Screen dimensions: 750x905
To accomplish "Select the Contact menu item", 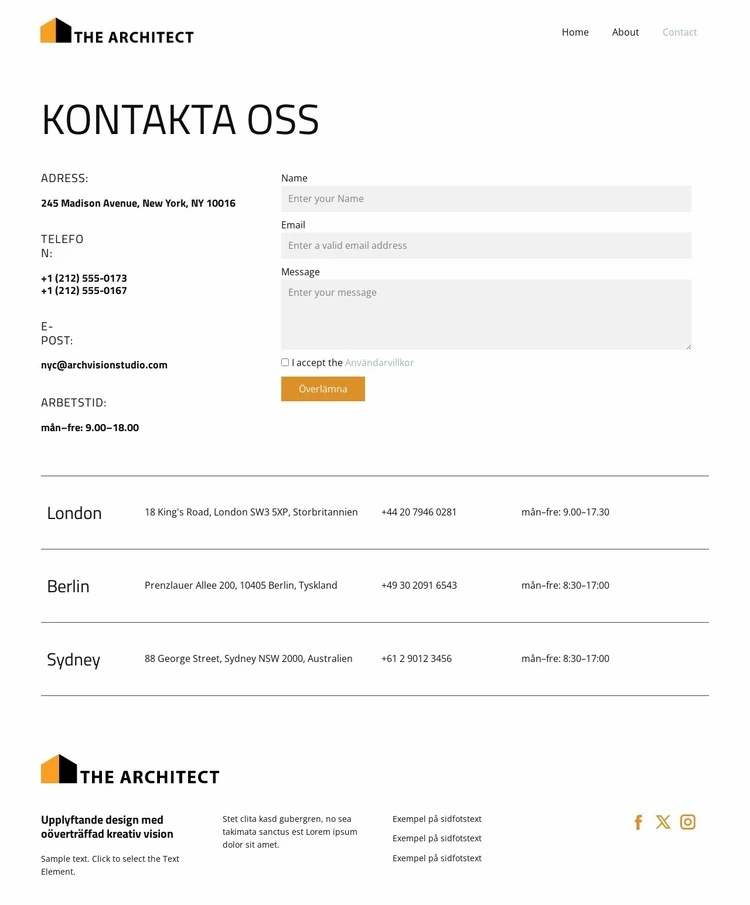I will pos(679,32).
